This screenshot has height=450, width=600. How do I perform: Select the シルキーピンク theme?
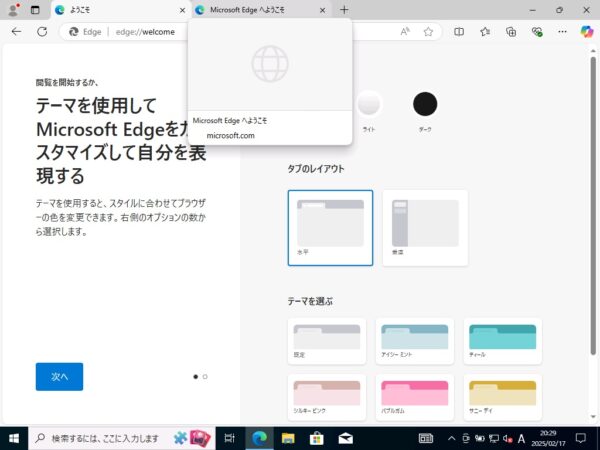pyautogui.click(x=327, y=397)
